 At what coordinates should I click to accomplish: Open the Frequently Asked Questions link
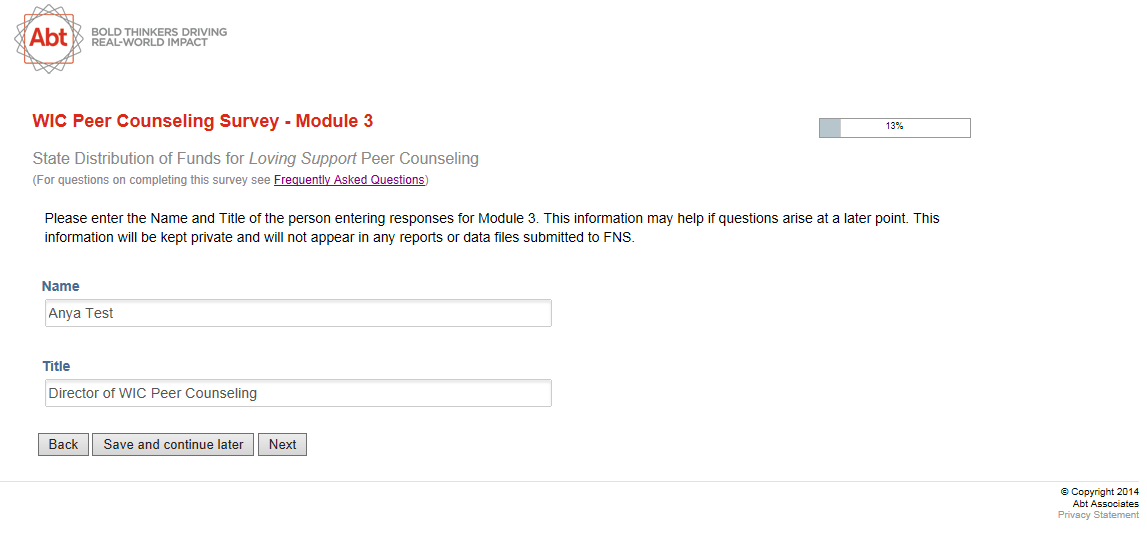[x=349, y=180]
